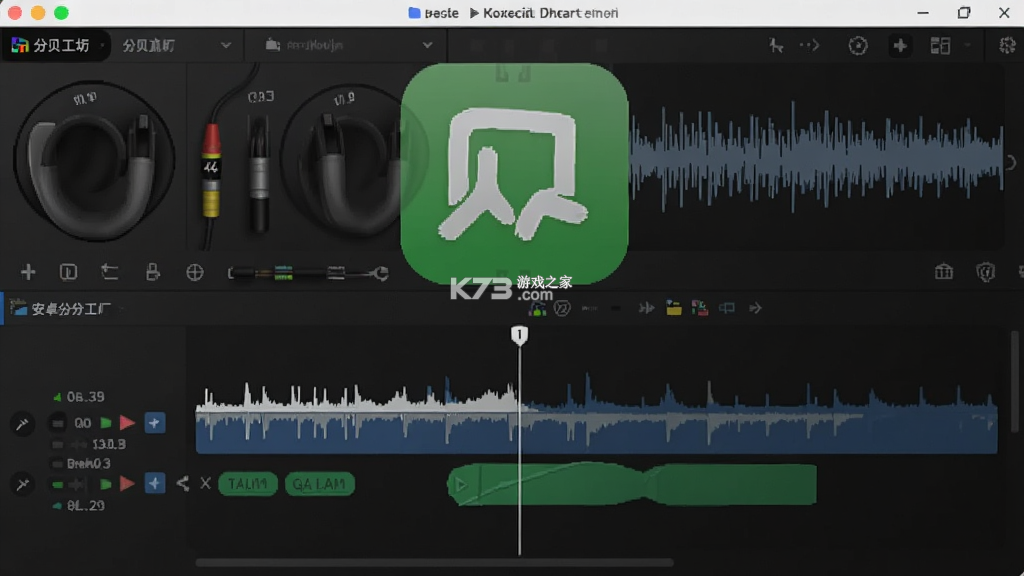
Task: Click the cable plug marked 44
Action: [x=210, y=171]
